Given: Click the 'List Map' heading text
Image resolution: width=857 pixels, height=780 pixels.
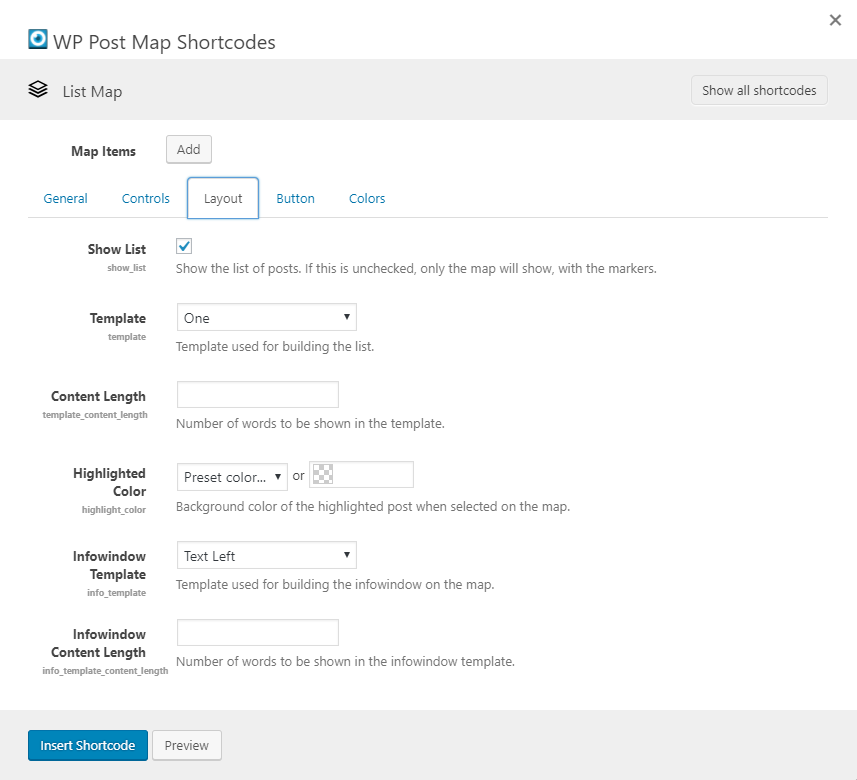Looking at the screenshot, I should pos(92,91).
